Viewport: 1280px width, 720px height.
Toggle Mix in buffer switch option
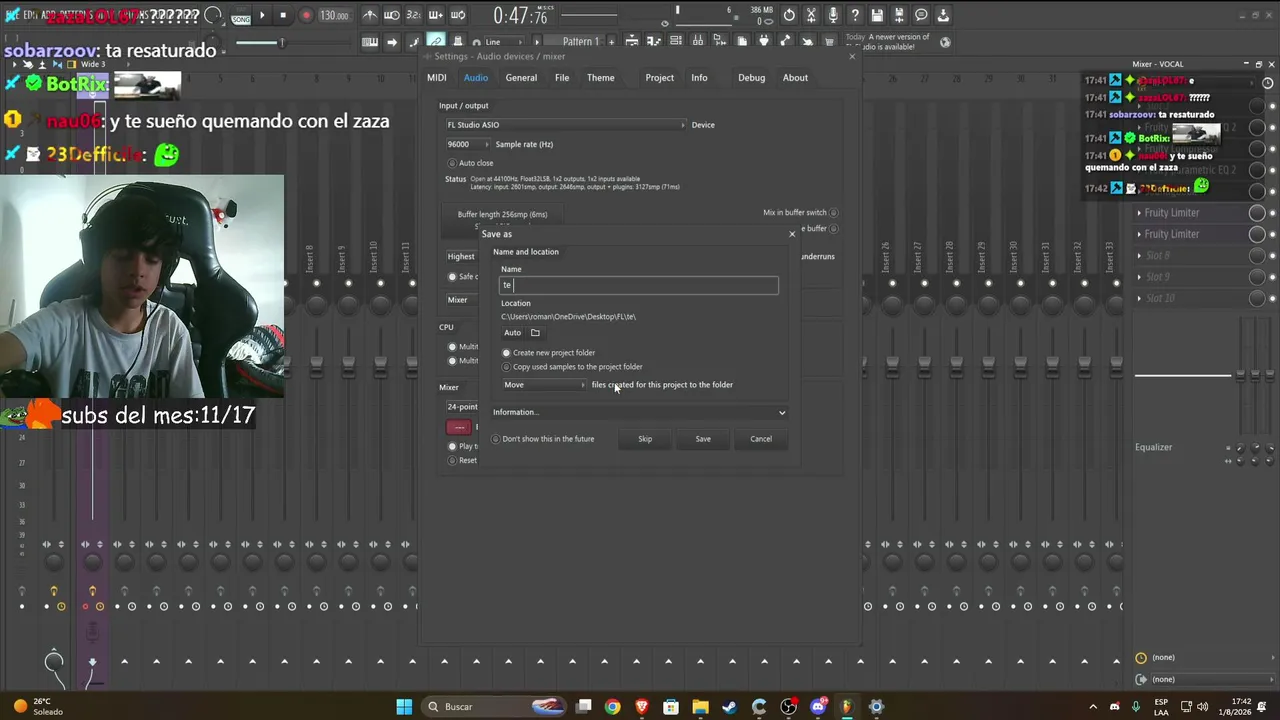tap(801, 213)
